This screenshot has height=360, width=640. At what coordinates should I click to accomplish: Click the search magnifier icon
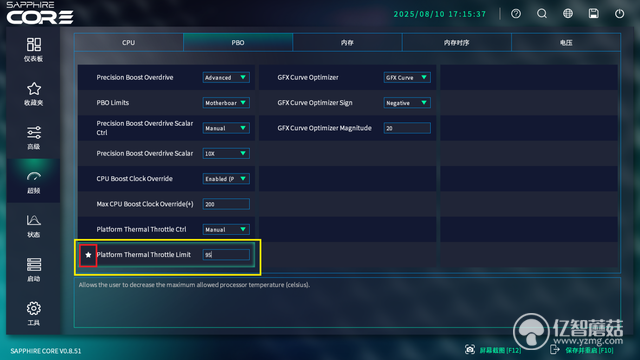(x=542, y=13)
